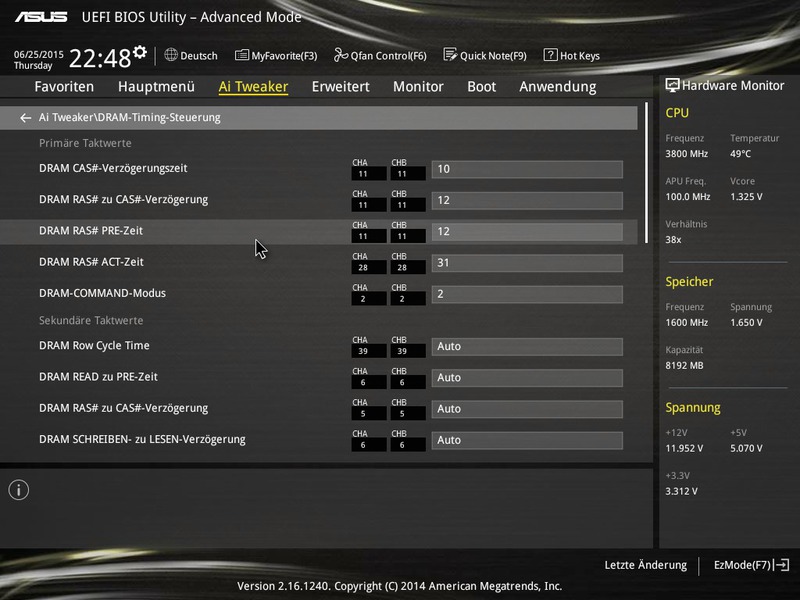Click CPU frequency 3800 MHz value
800x600 pixels.
click(x=686, y=154)
